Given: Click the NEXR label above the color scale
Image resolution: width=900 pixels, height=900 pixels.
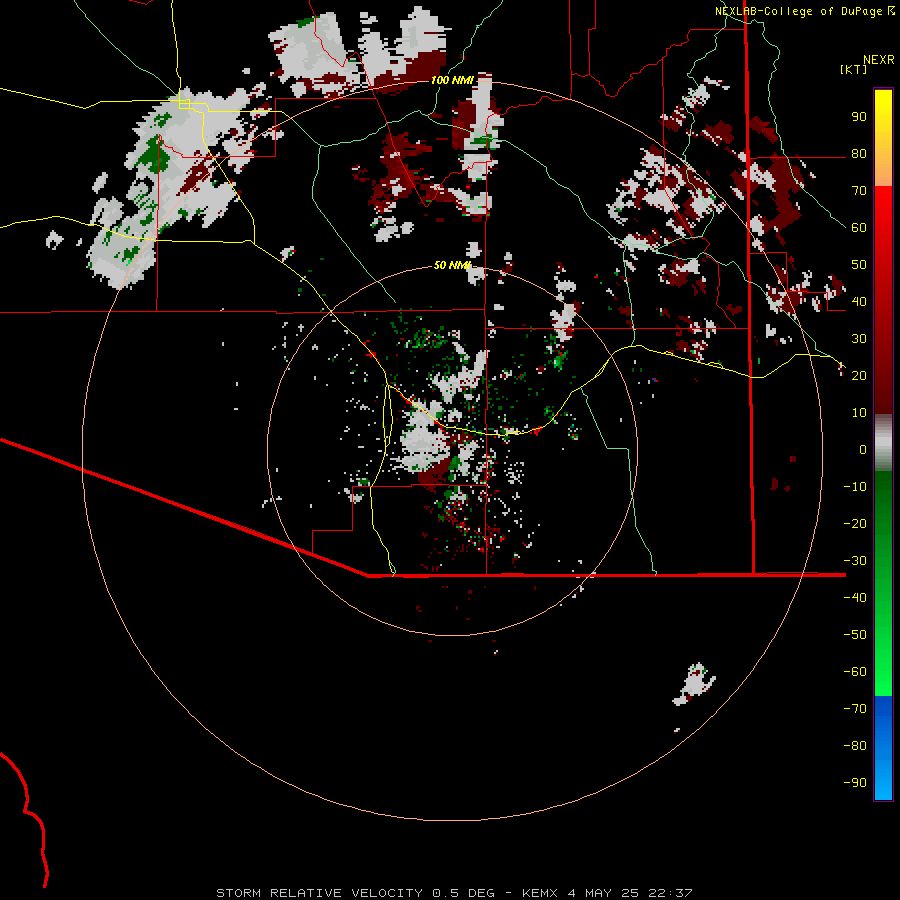Looking at the screenshot, I should 879,60.
